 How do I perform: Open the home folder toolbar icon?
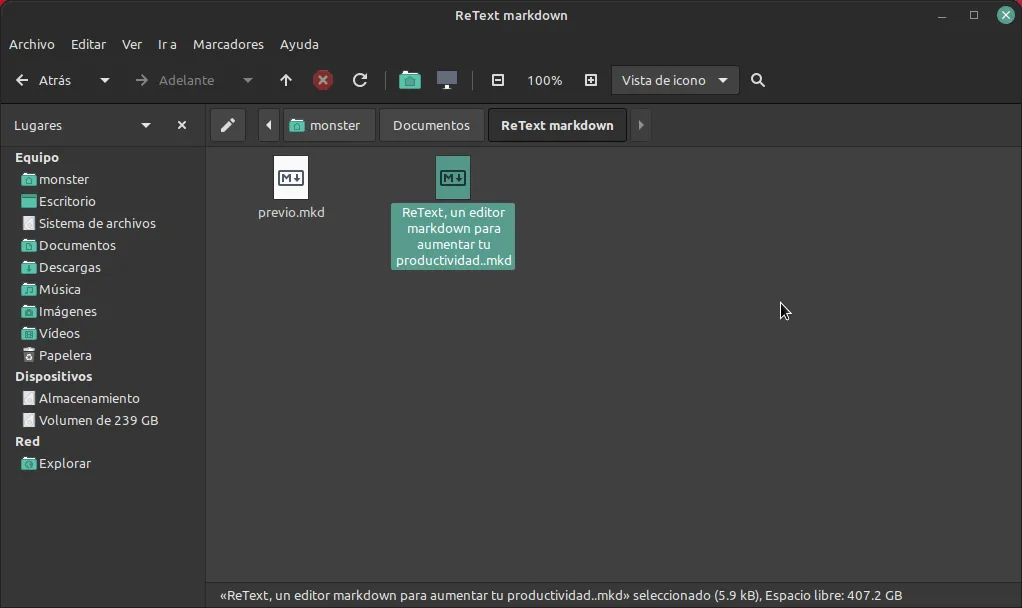[x=409, y=80]
